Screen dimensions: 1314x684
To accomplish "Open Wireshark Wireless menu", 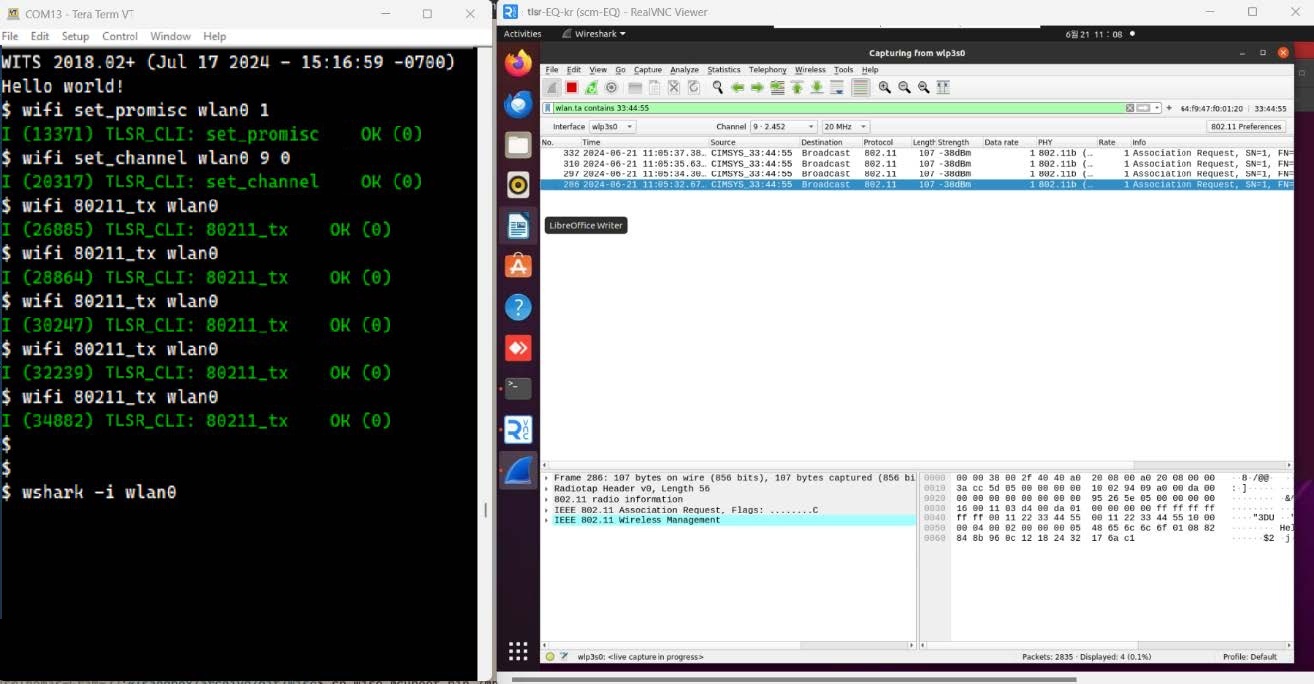I will coord(810,70).
